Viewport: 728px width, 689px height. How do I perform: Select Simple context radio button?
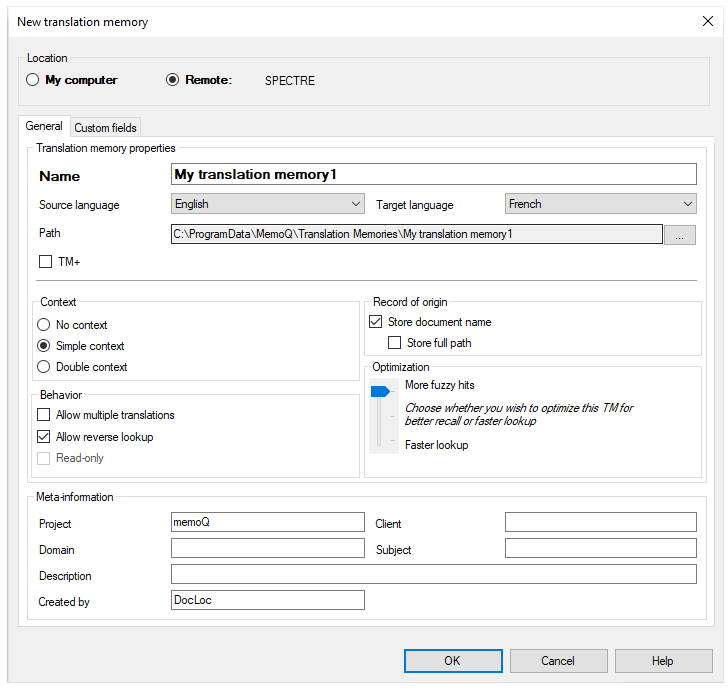tap(44, 346)
